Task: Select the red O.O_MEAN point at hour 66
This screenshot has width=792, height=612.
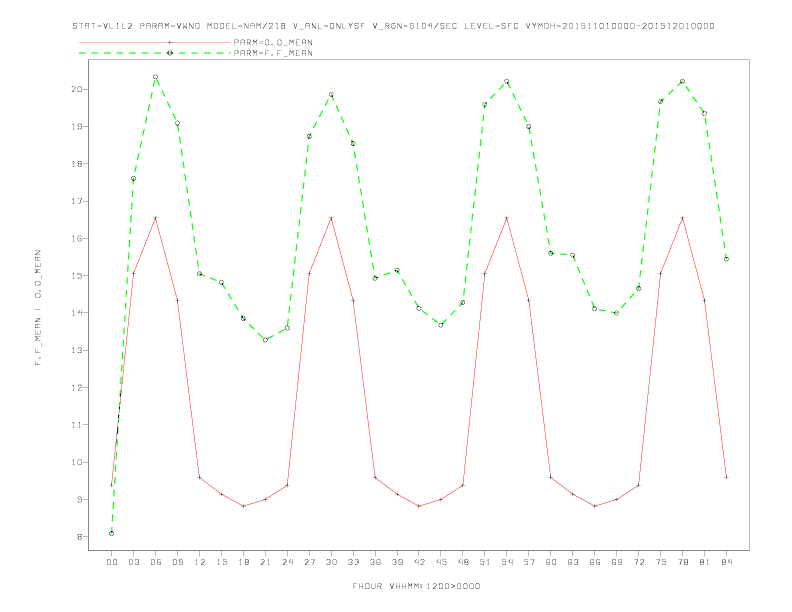Action: click(x=595, y=506)
